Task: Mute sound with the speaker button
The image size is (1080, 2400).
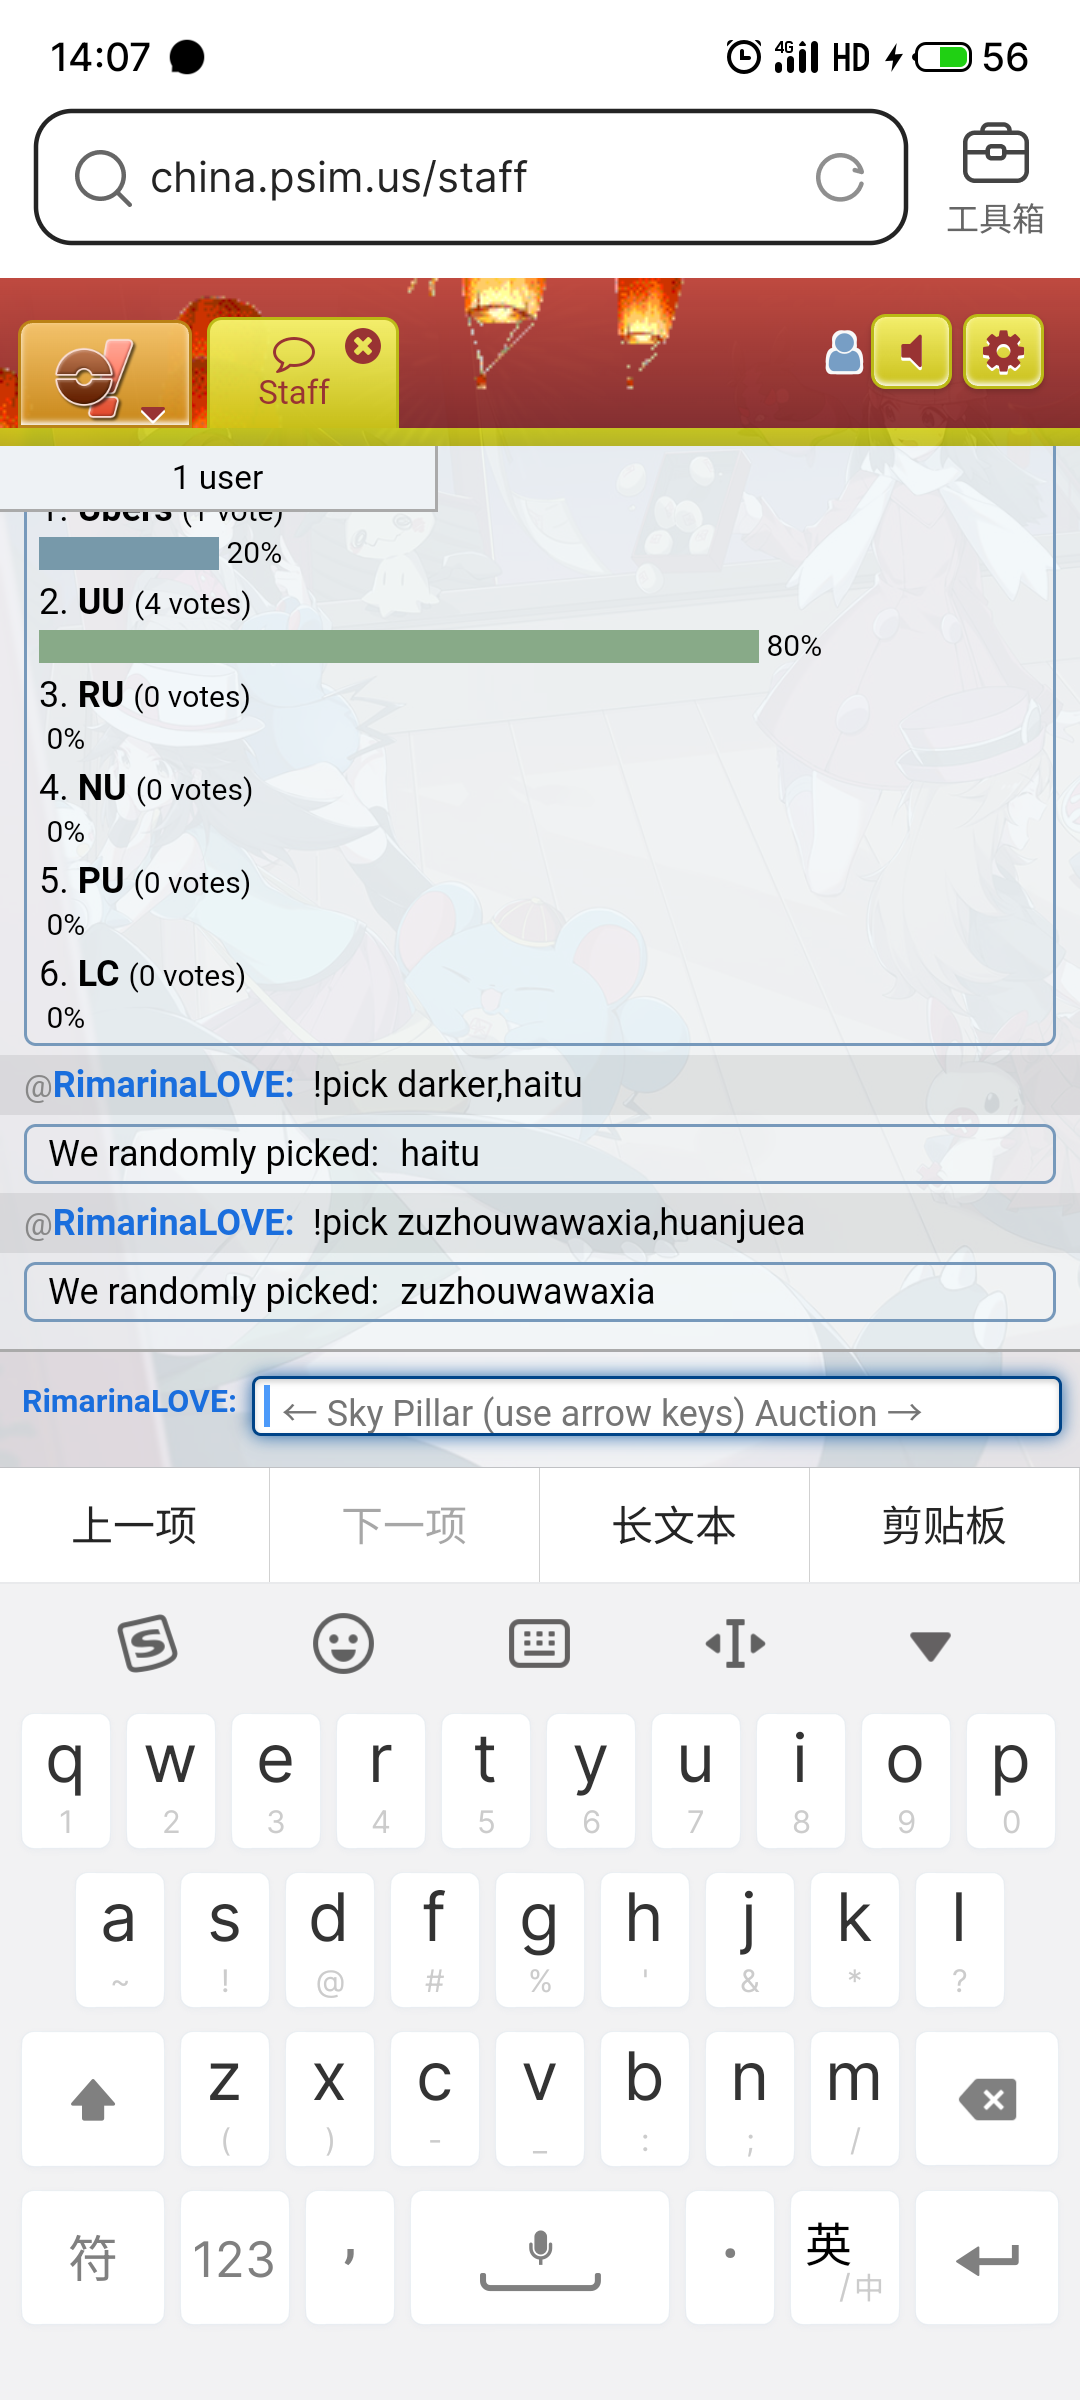Action: coord(911,352)
